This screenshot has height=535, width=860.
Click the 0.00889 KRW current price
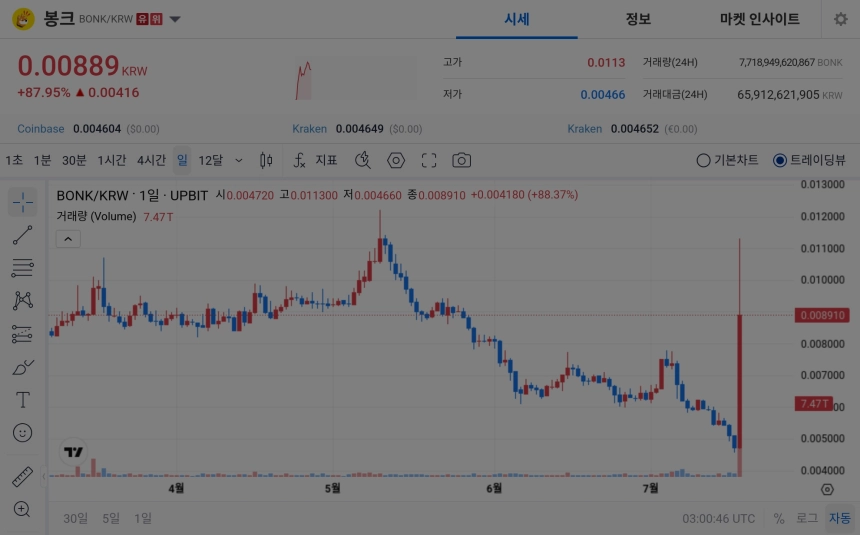(82, 66)
